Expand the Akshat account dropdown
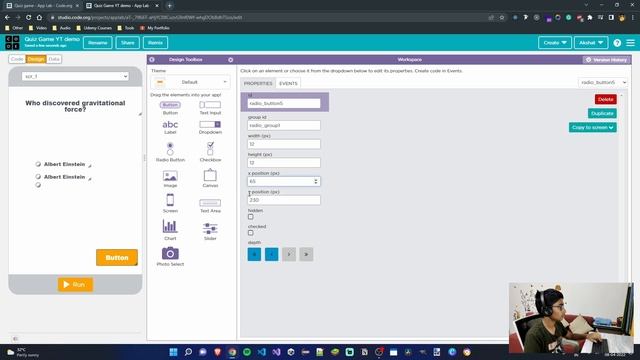This screenshot has width=640, height=360. pyautogui.click(x=591, y=43)
